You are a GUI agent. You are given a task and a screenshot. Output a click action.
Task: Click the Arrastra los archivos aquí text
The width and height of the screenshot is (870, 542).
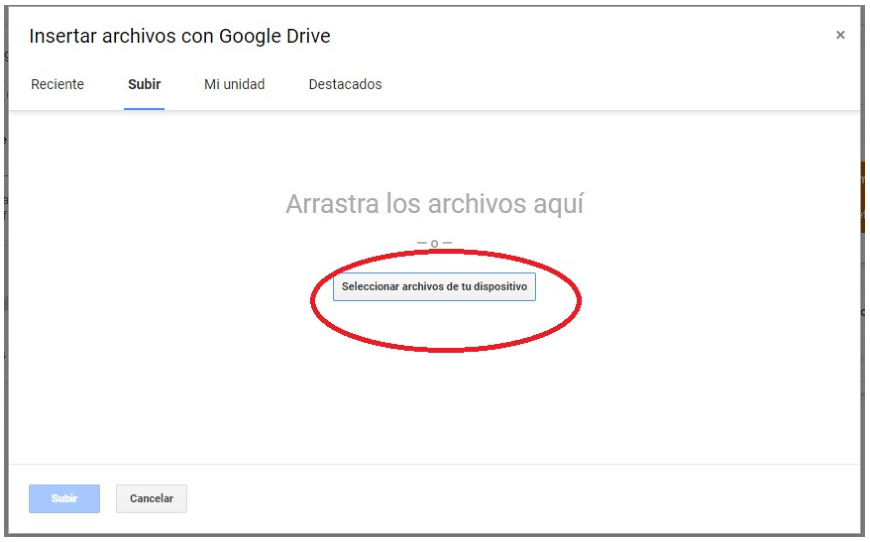(x=434, y=204)
